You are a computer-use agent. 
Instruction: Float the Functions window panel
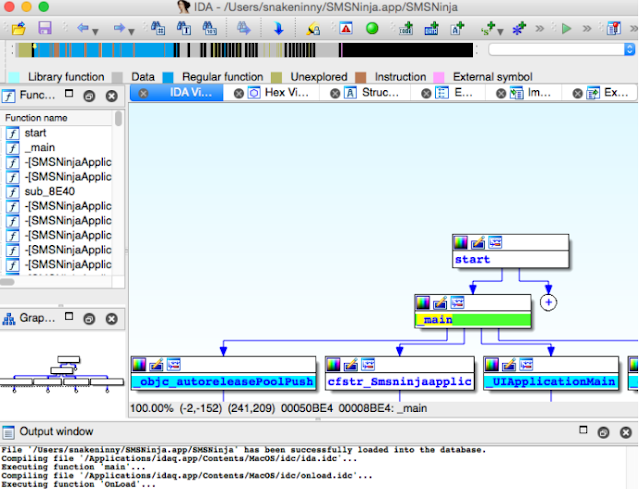[x=89, y=96]
